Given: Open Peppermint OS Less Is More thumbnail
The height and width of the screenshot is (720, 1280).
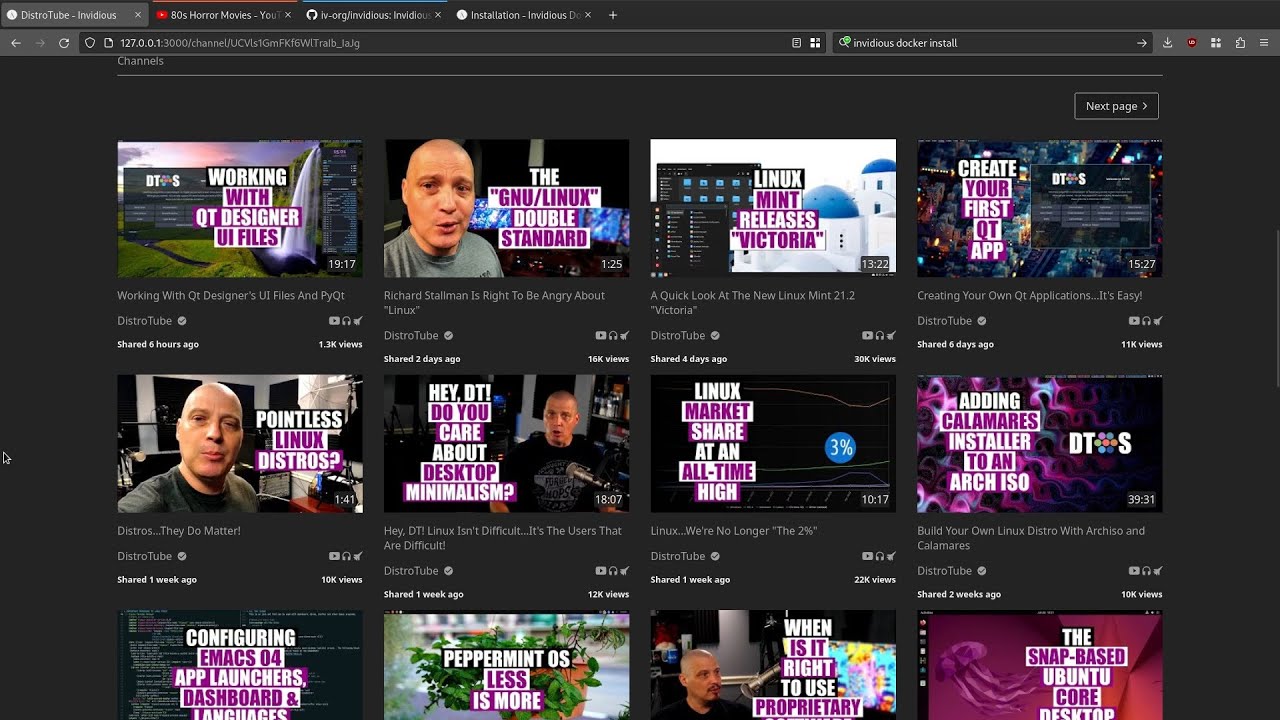Looking at the screenshot, I should (x=507, y=665).
